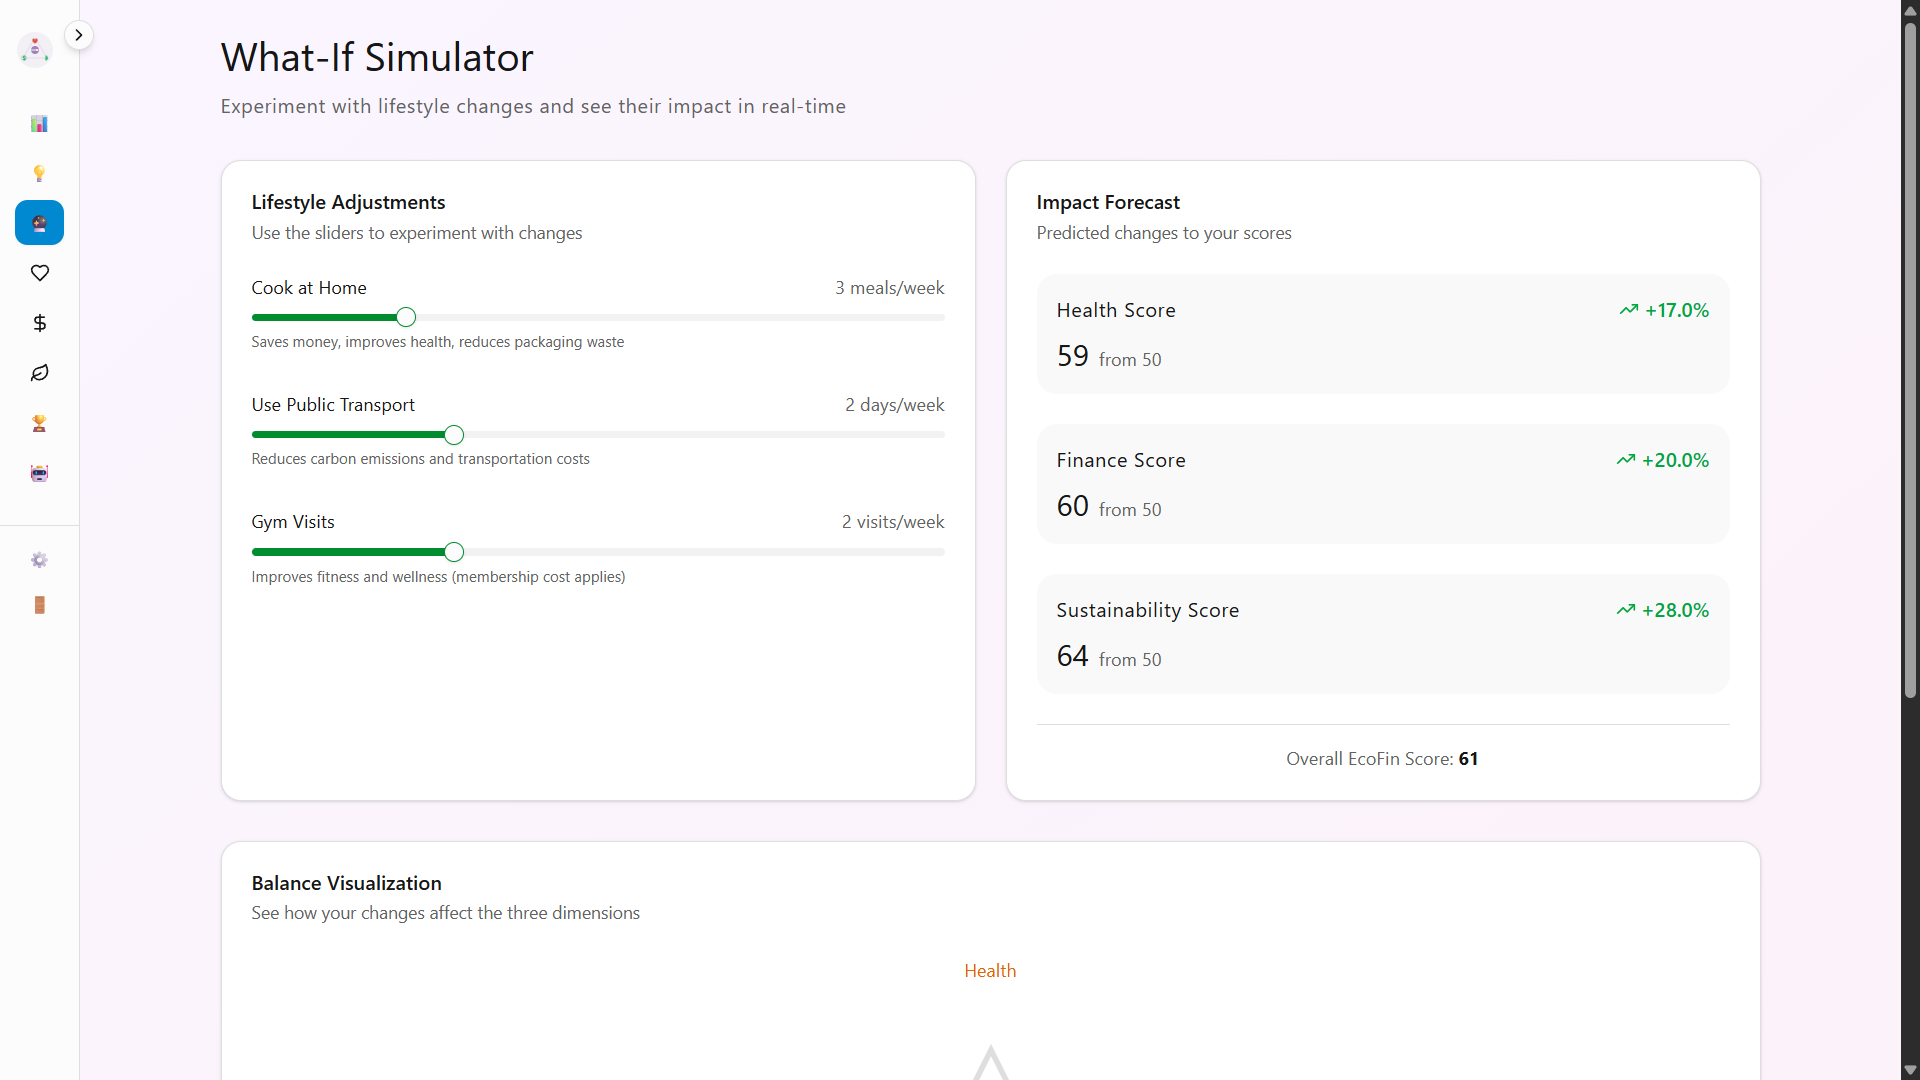Viewport: 1920px width, 1080px height.
Task: Click the Cook at Home slider handle
Action: click(x=405, y=317)
